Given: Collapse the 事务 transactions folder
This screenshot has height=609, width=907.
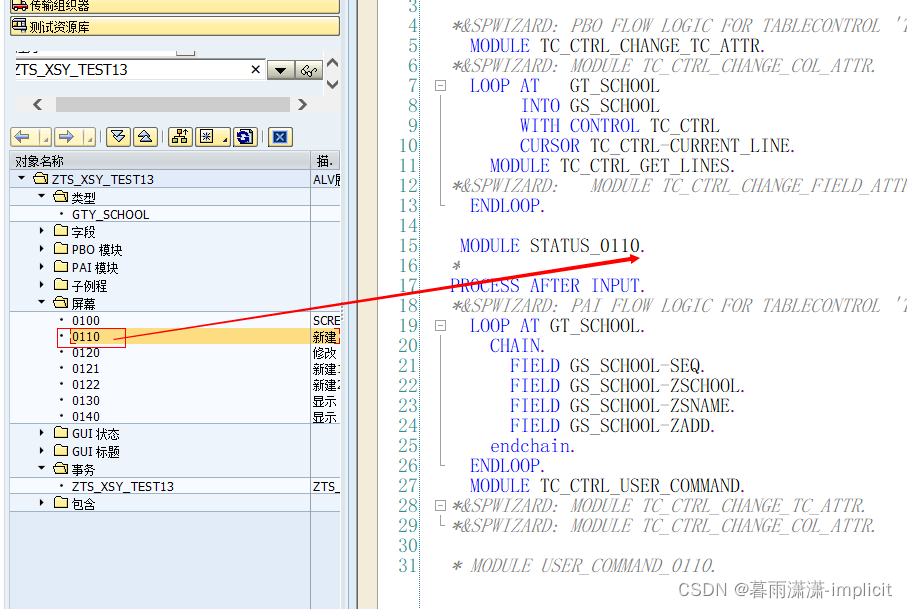Looking at the screenshot, I should click(x=41, y=468).
